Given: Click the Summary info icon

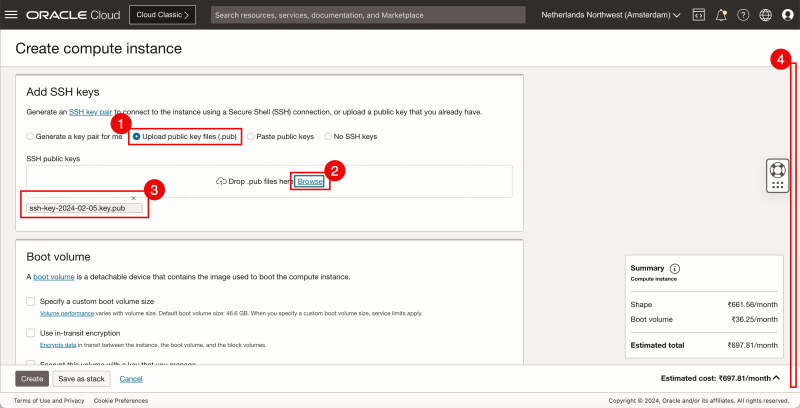Looking at the screenshot, I should pos(675,269).
